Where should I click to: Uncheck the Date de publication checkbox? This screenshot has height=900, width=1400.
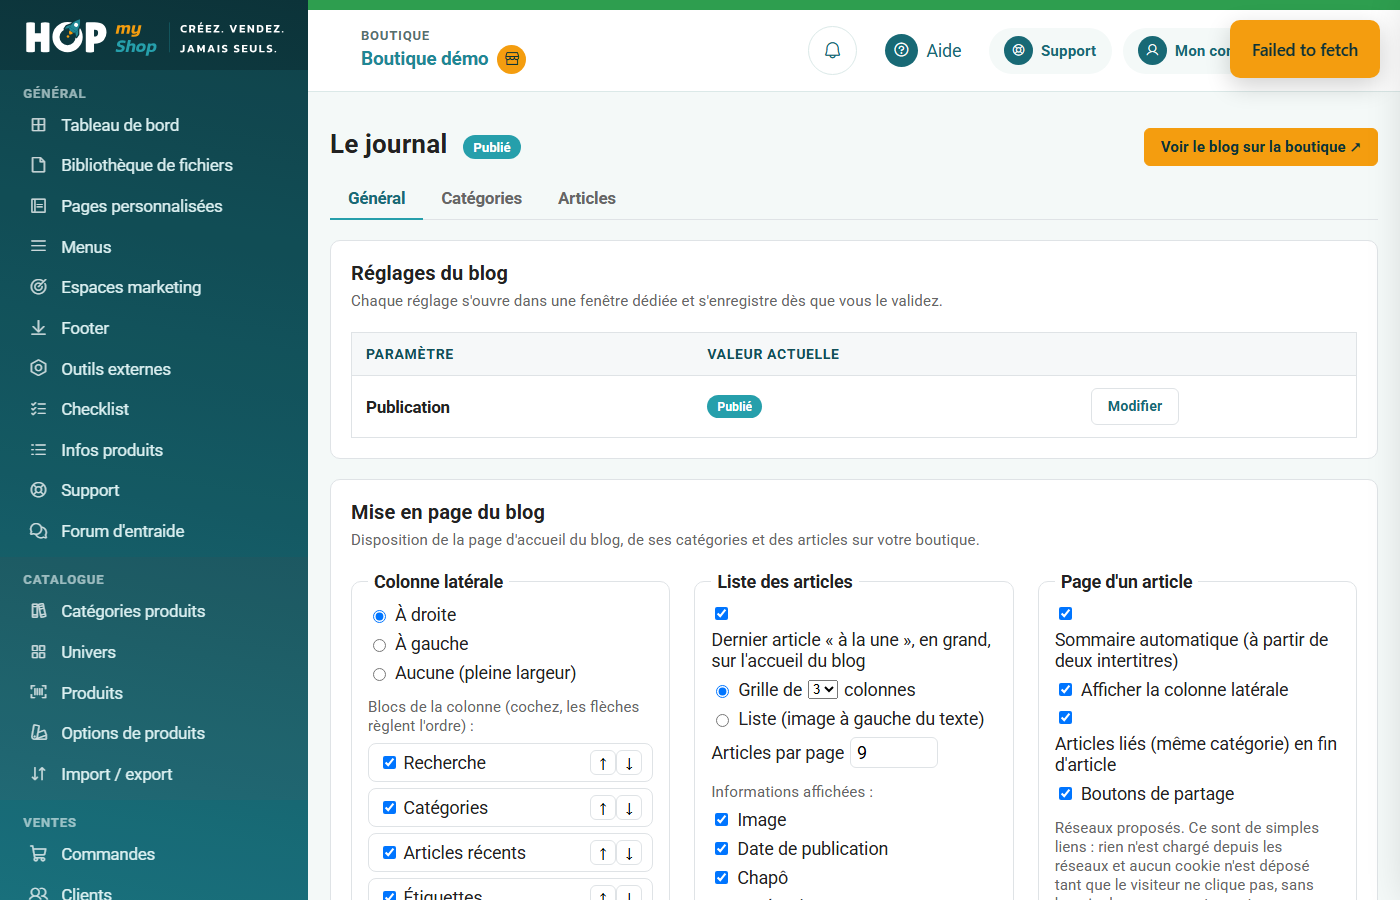(x=721, y=848)
